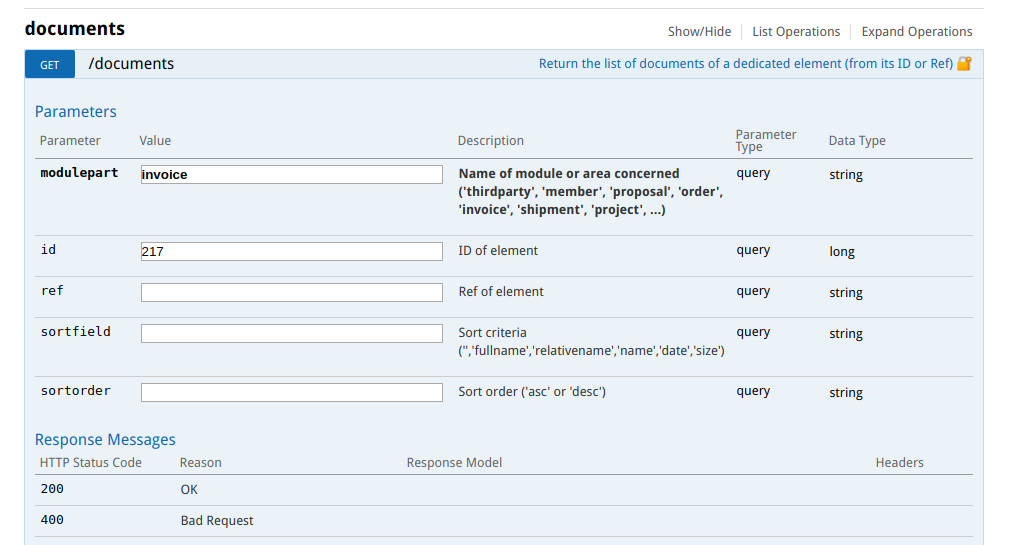Screen dimensions: 1014x545
Task: Click the 'Reason' column header
Action: pyautogui.click(x=200, y=462)
